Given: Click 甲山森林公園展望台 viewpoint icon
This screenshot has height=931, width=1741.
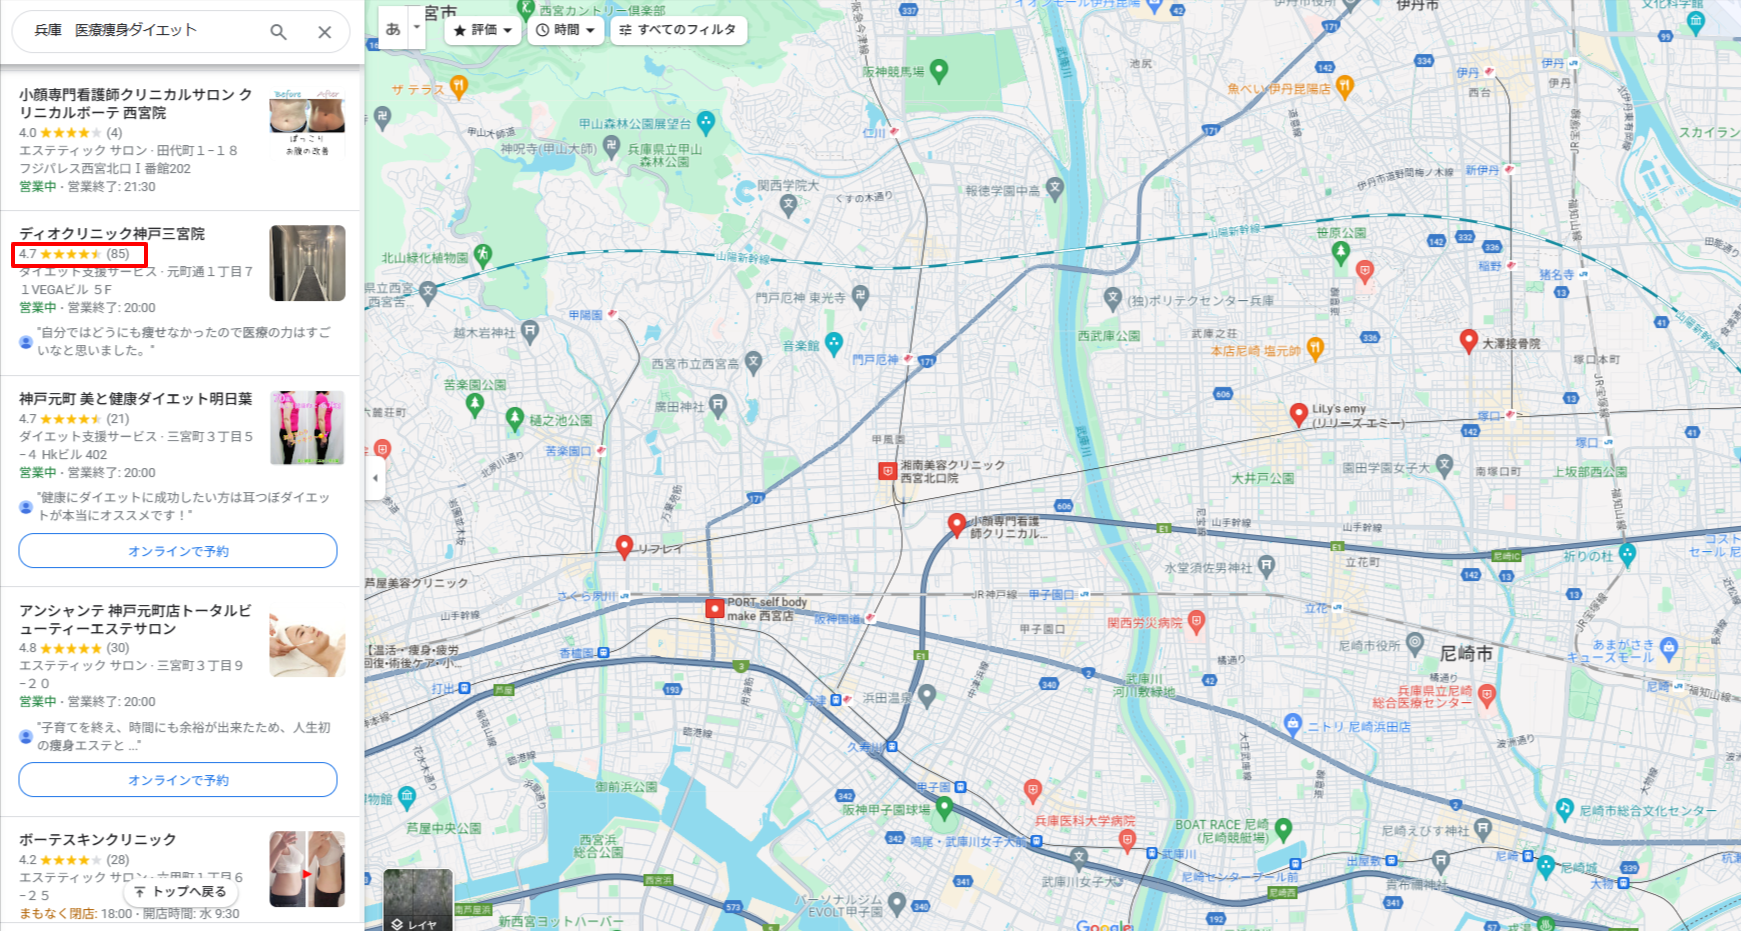Looking at the screenshot, I should [x=706, y=123].
